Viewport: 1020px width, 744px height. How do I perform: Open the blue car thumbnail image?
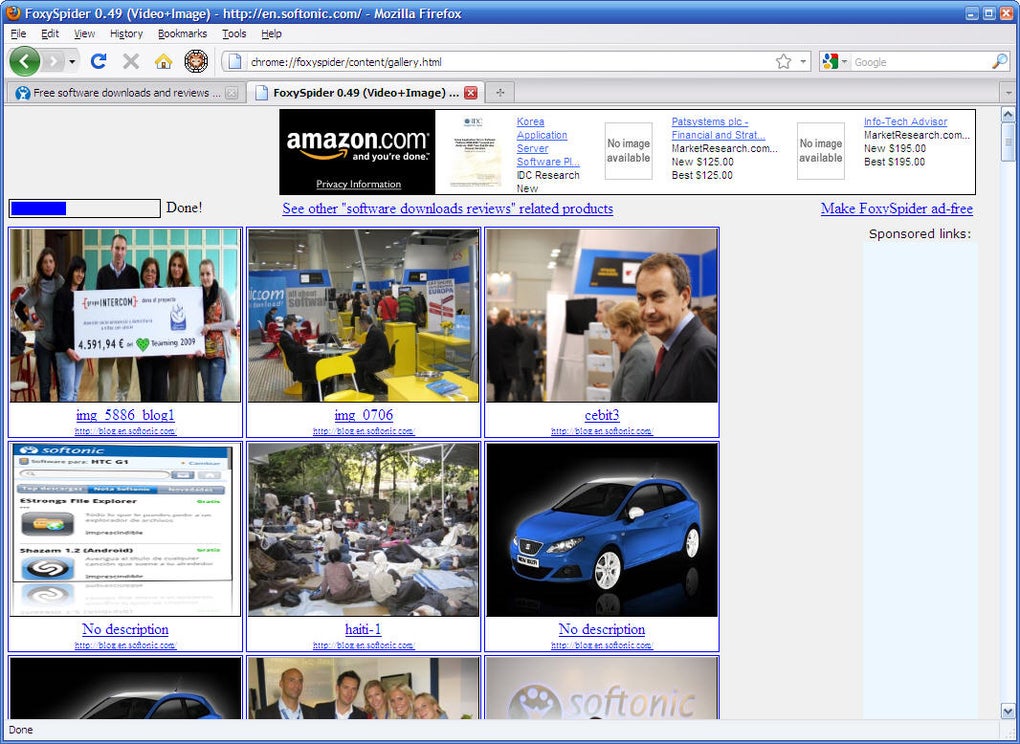602,530
